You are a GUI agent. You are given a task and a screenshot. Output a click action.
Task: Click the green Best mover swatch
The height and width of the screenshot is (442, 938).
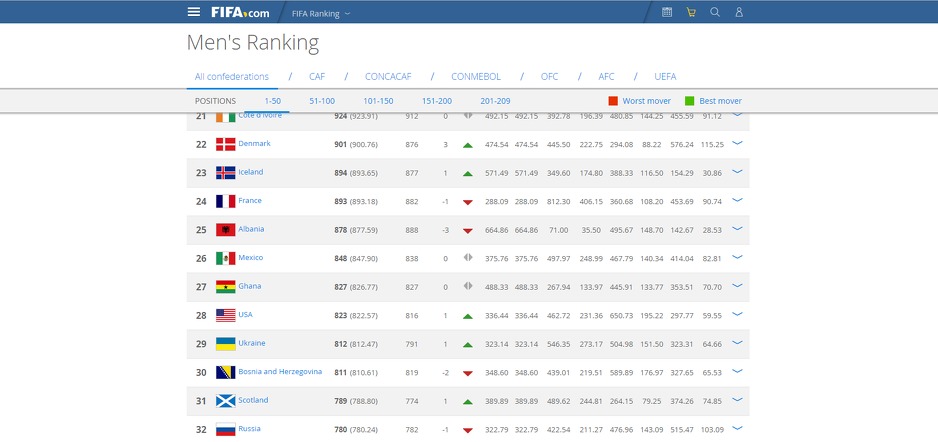point(690,101)
